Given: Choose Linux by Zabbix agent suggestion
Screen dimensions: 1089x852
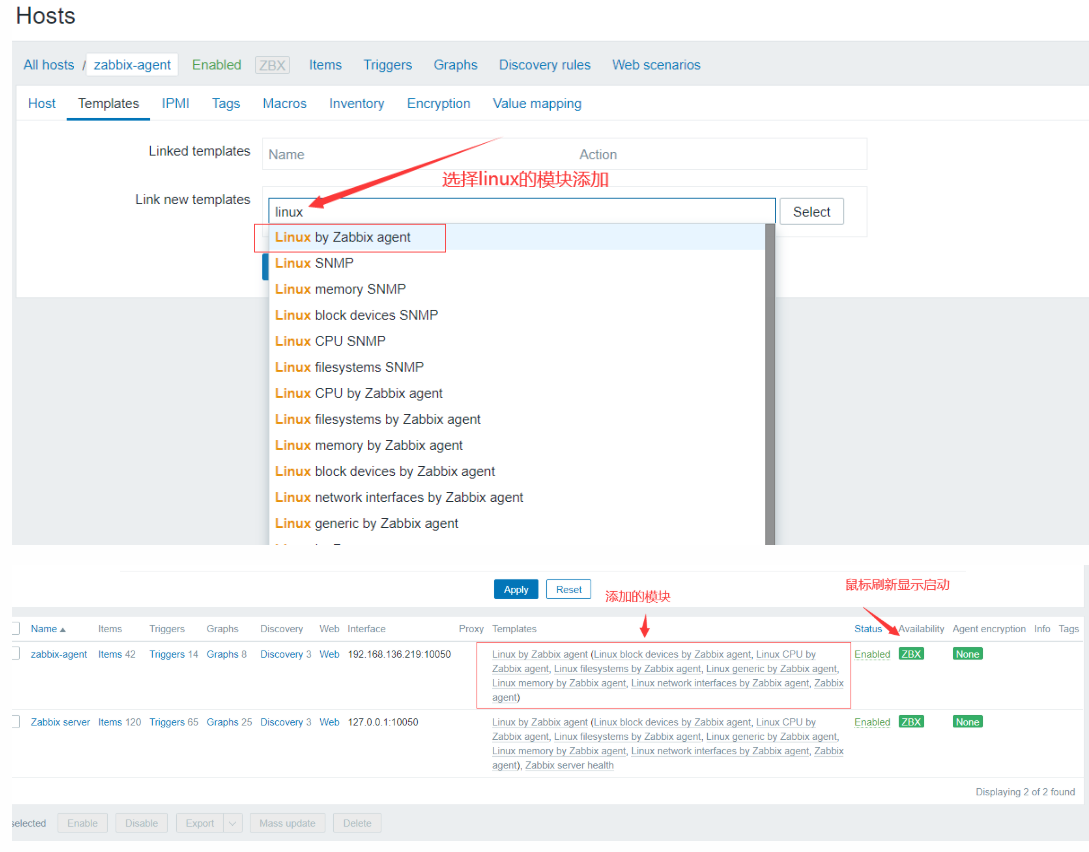Looking at the screenshot, I should (x=517, y=237).
